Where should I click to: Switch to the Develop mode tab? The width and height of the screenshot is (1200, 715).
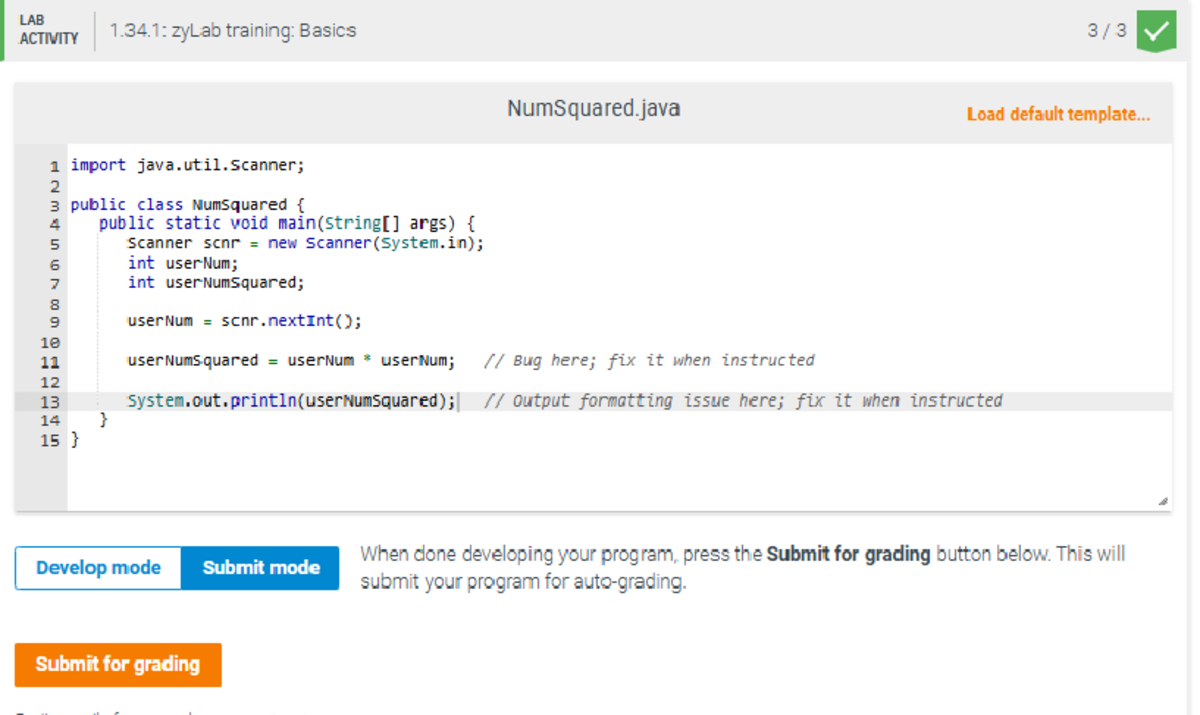tap(97, 567)
